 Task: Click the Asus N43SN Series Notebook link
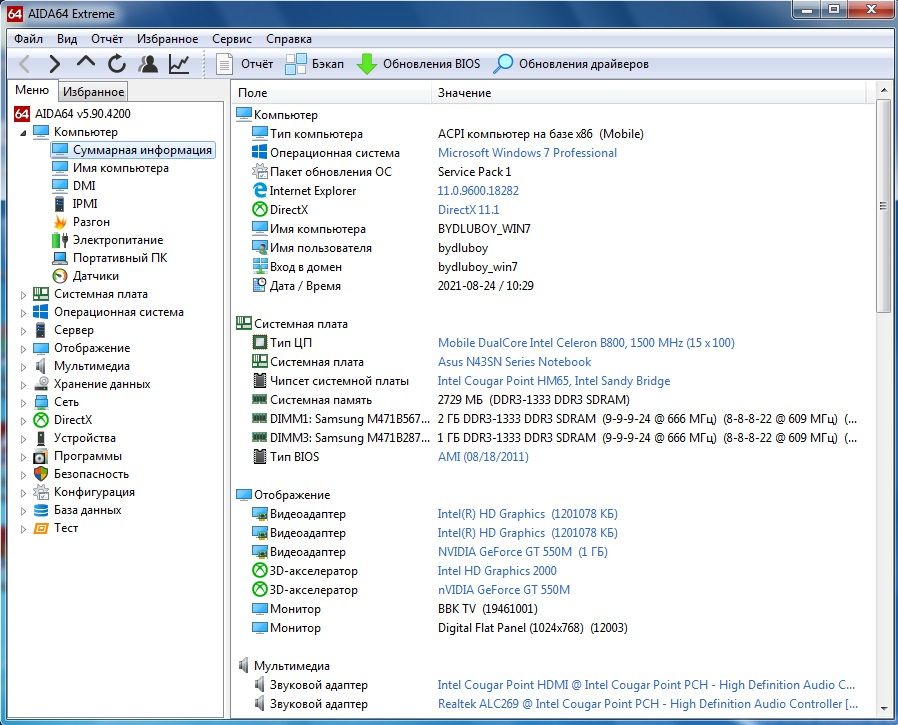514,362
